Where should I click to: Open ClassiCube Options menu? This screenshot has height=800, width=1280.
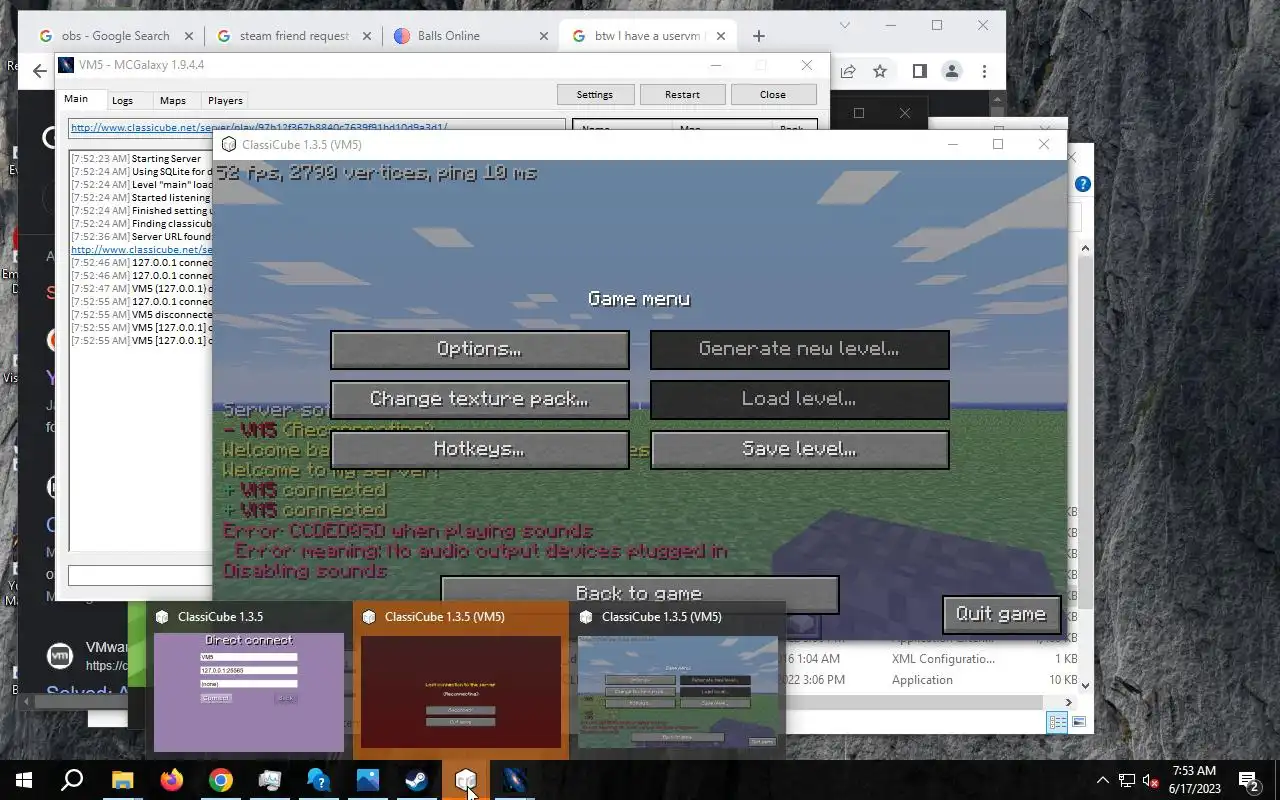[479, 349]
